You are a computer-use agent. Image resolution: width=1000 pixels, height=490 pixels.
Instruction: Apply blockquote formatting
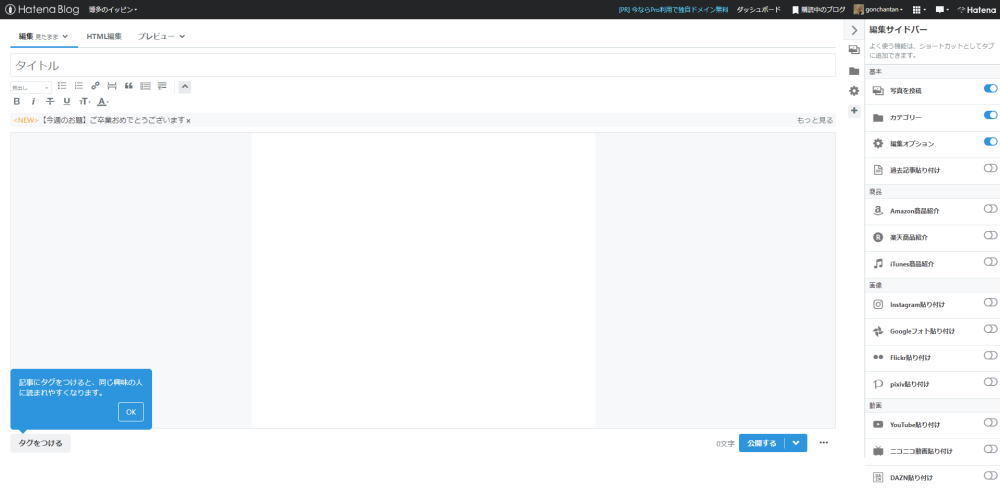[129, 85]
